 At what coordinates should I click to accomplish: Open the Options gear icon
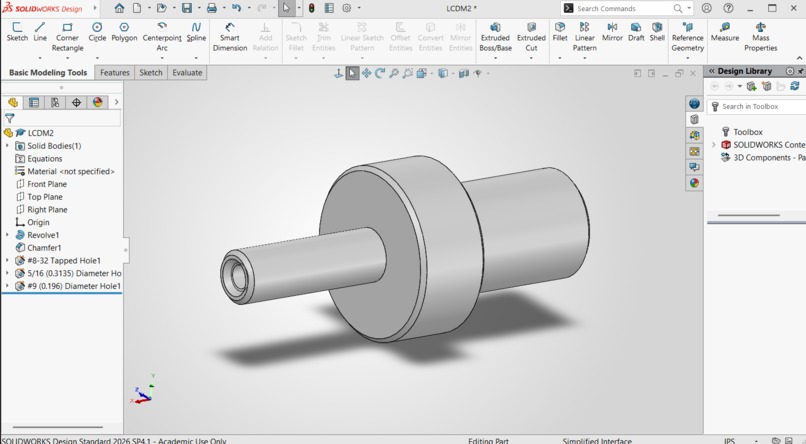(x=347, y=8)
